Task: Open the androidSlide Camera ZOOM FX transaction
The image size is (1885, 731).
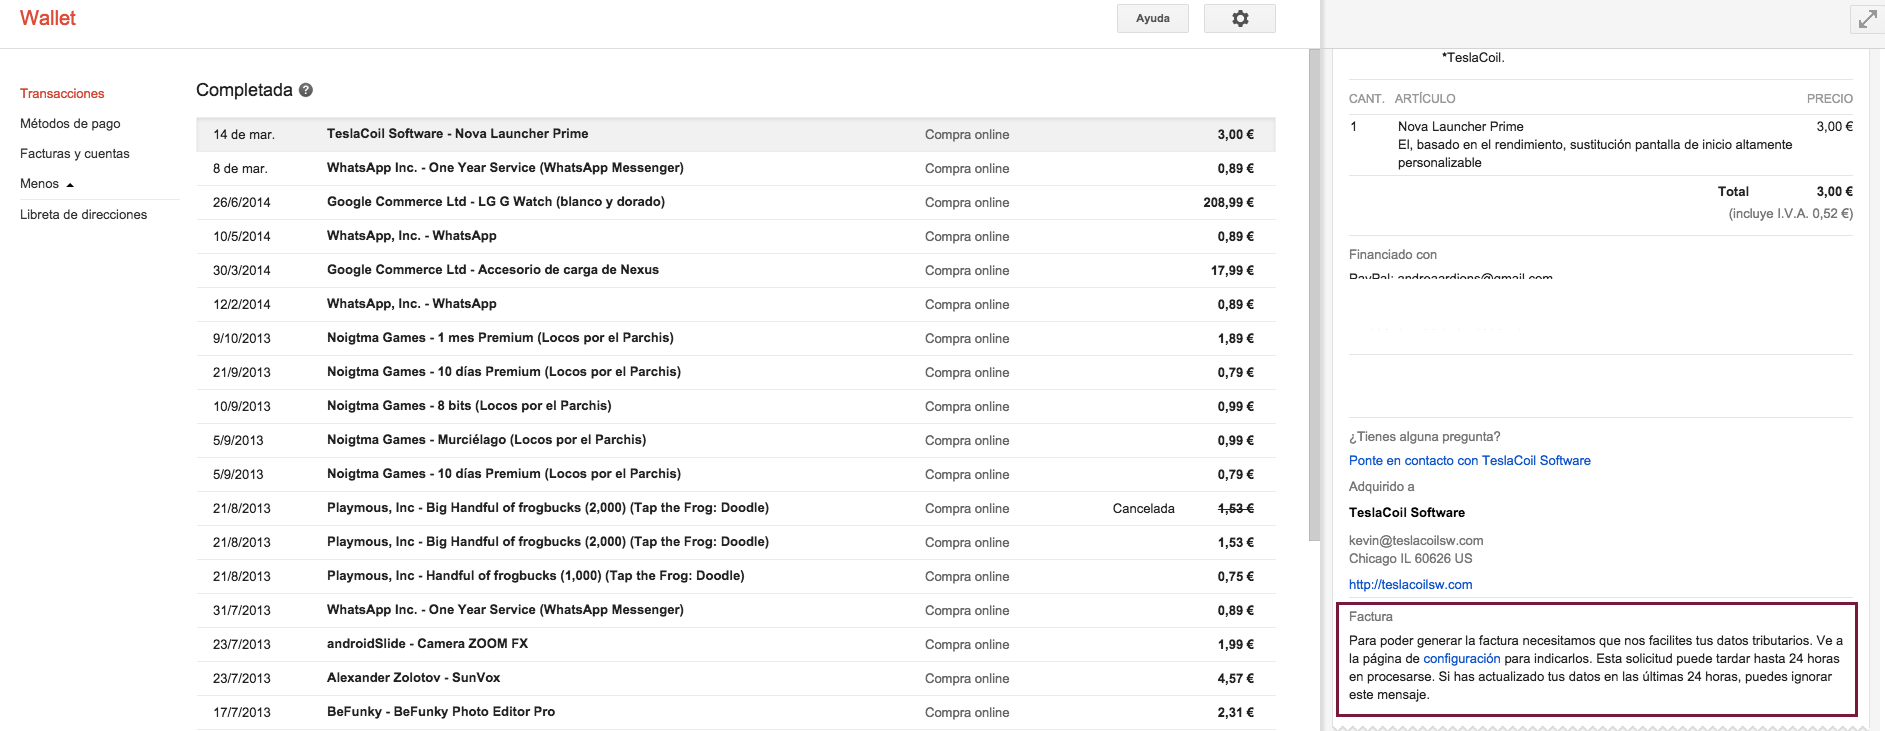Action: [736, 644]
